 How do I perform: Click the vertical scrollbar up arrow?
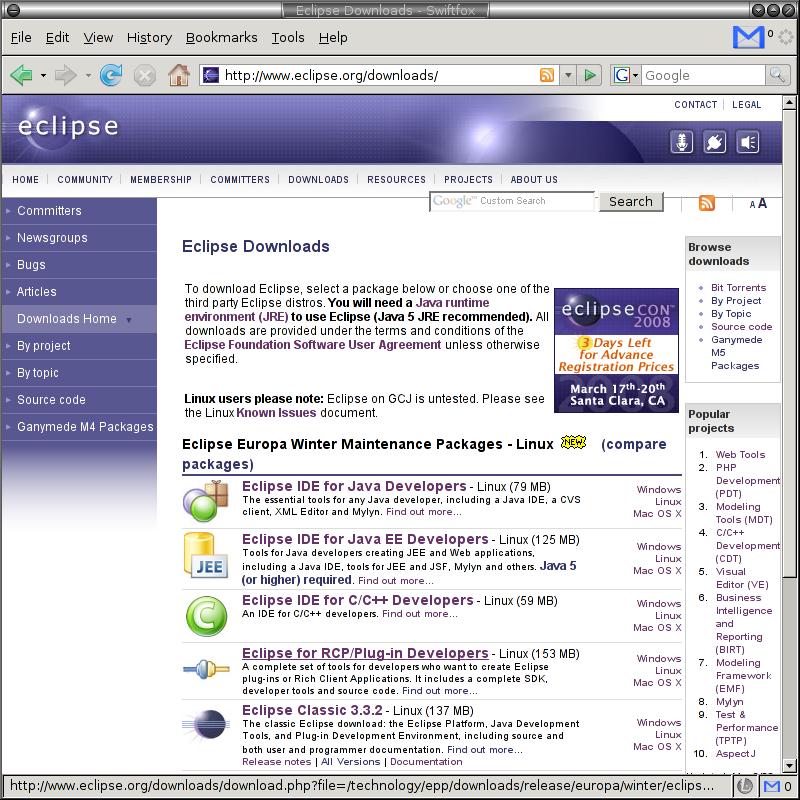789,102
